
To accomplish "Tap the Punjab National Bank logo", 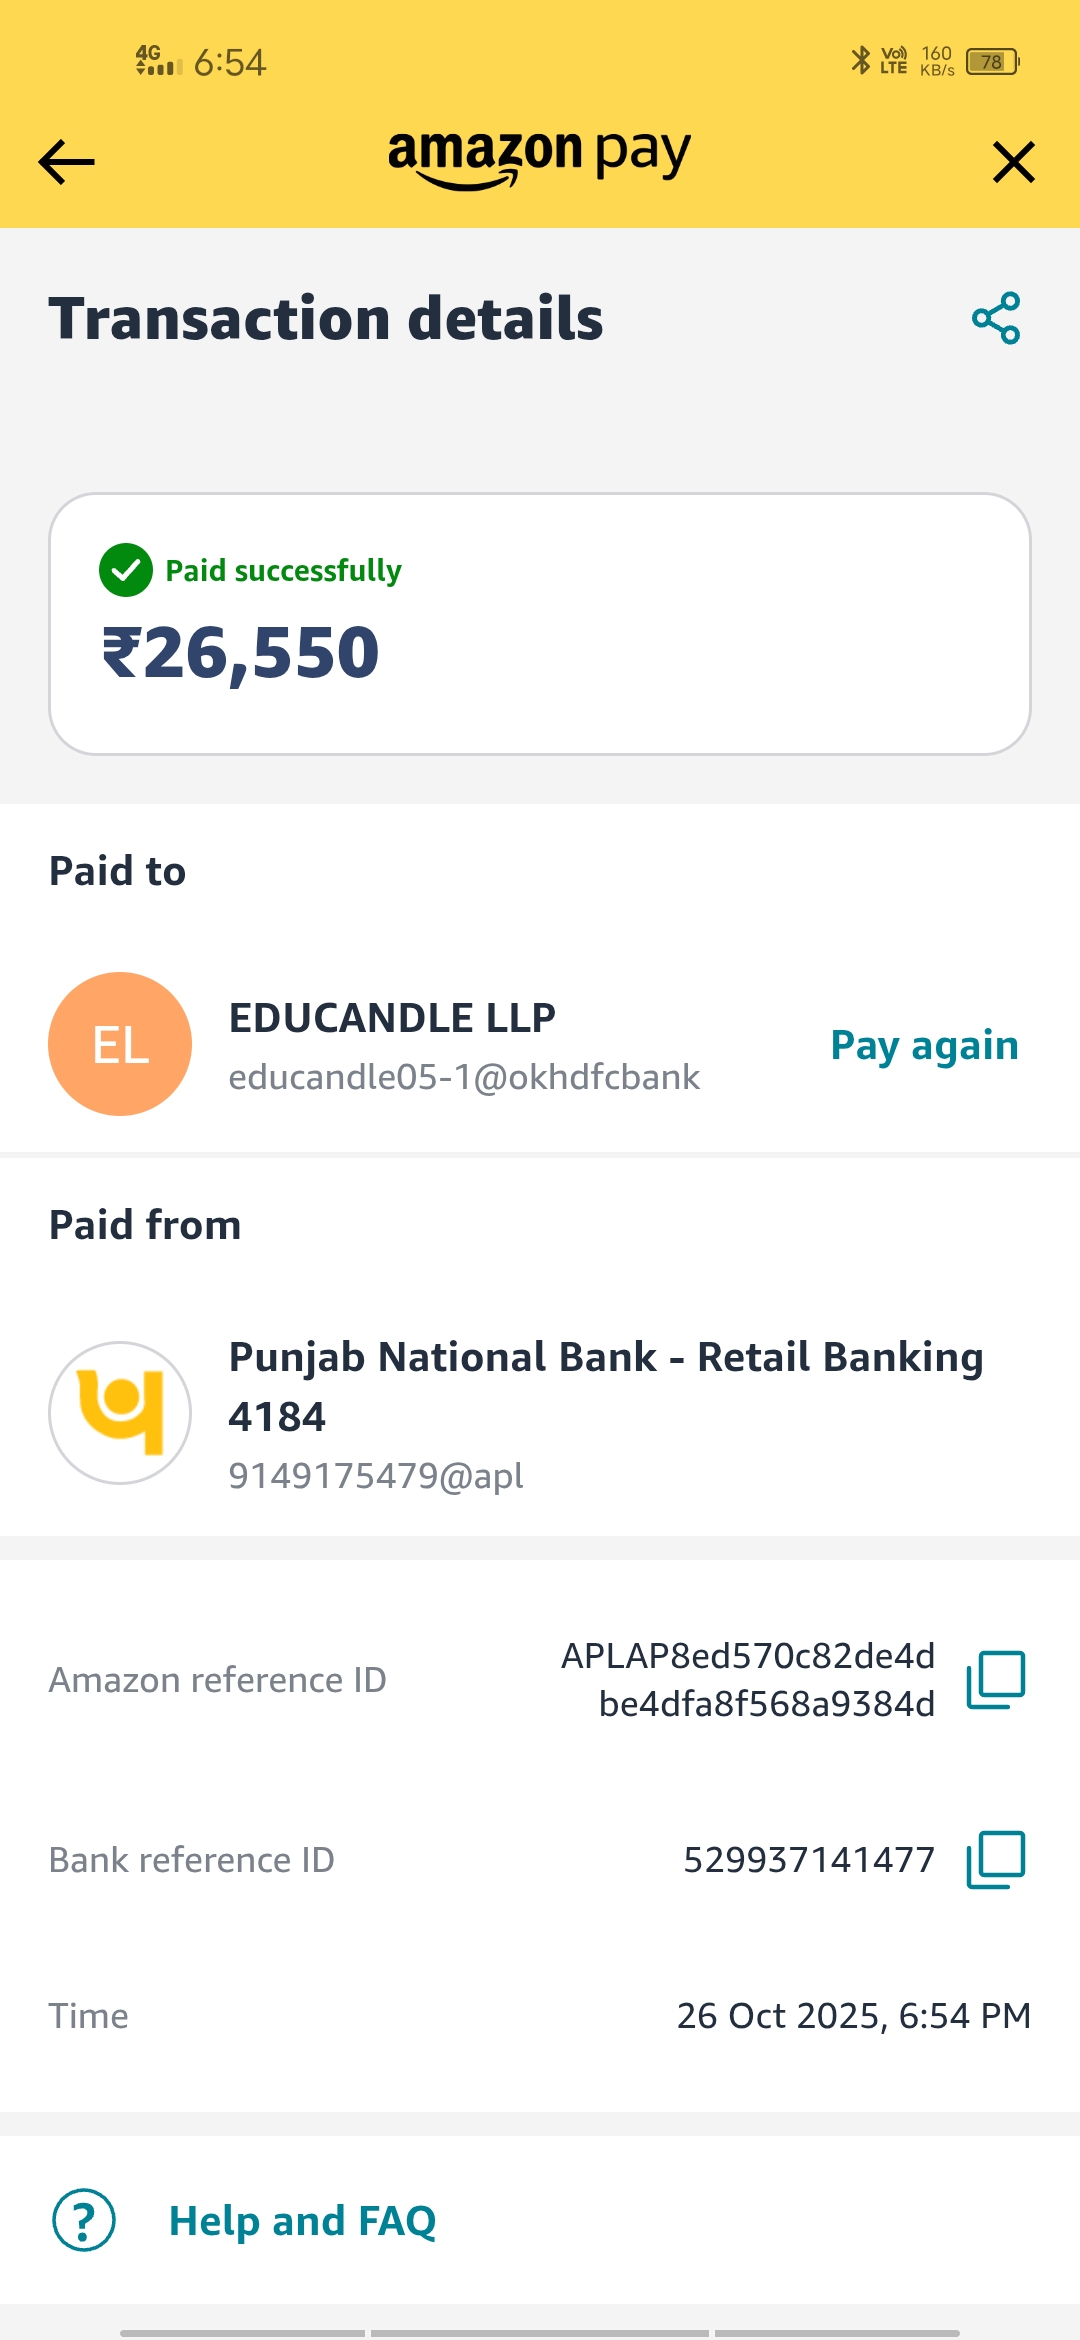I will (120, 1413).
